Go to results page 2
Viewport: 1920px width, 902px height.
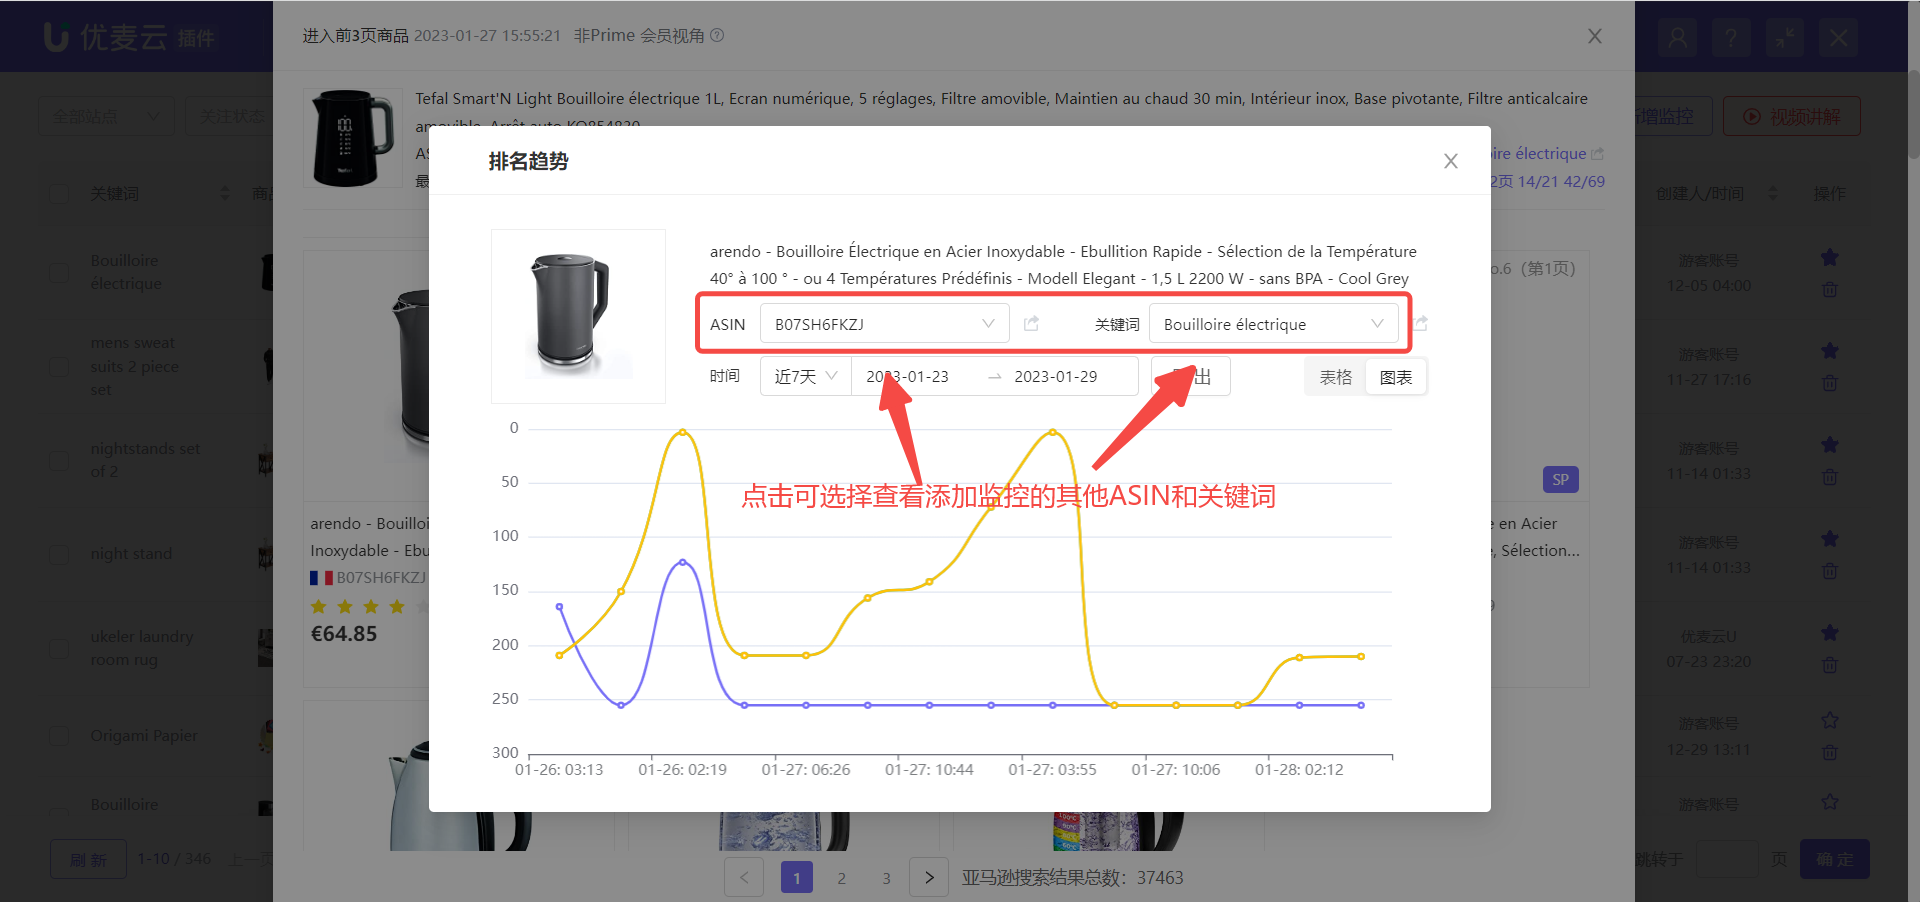842,877
